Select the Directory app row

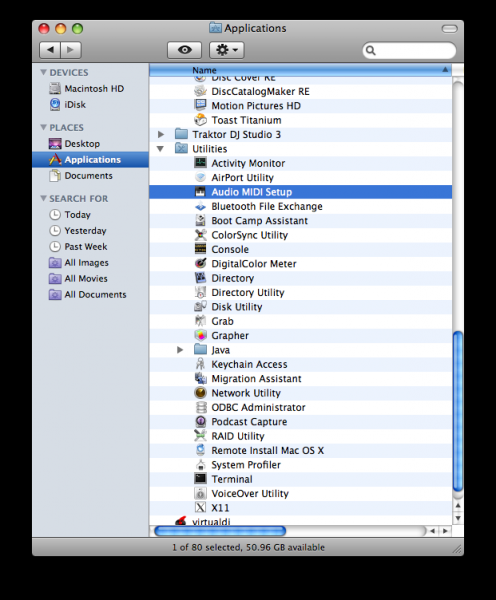point(300,278)
